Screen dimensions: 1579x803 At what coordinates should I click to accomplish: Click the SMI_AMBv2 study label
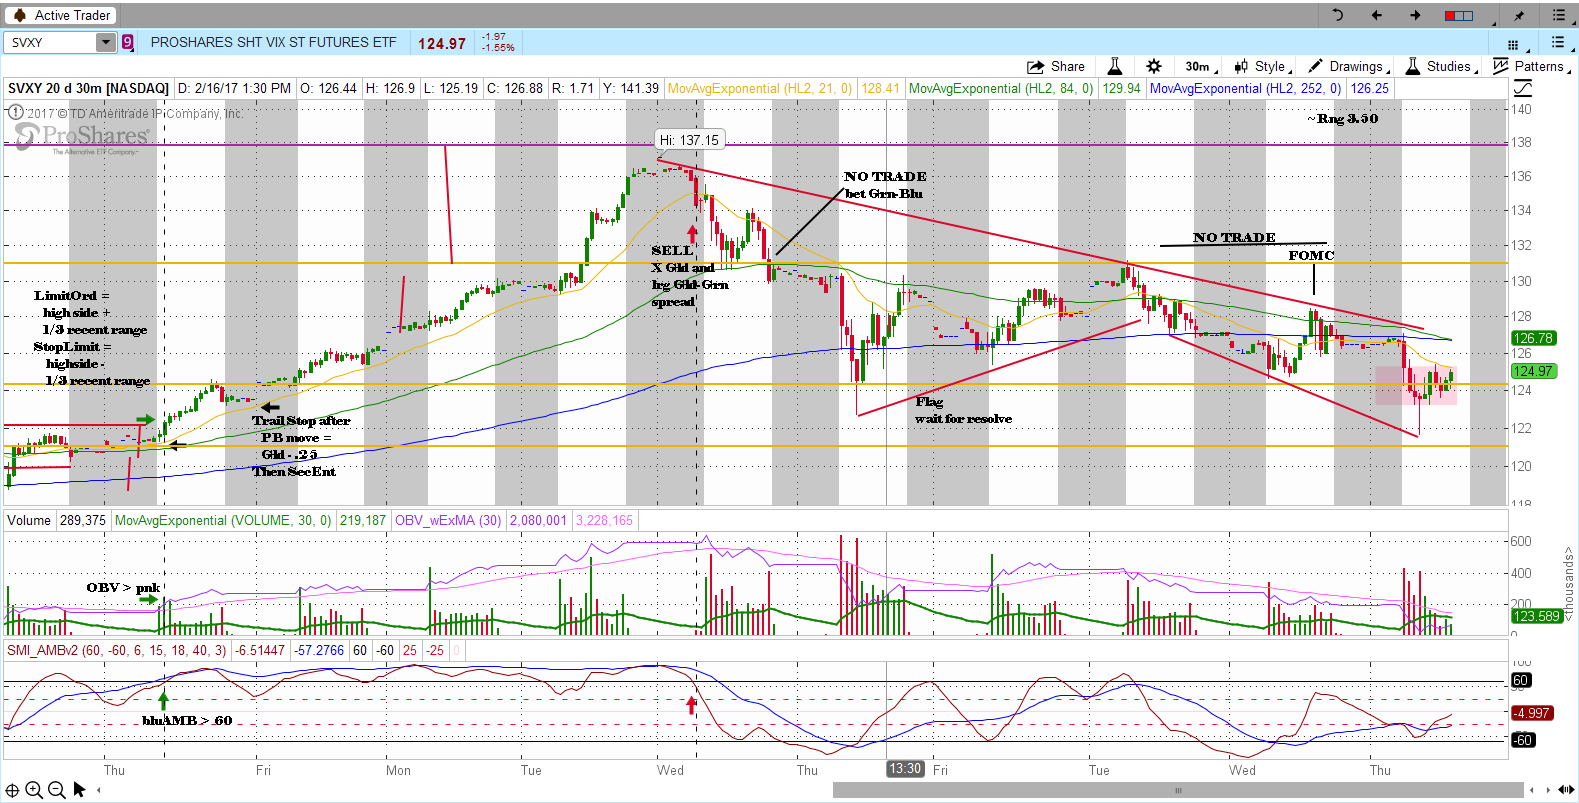[117, 650]
